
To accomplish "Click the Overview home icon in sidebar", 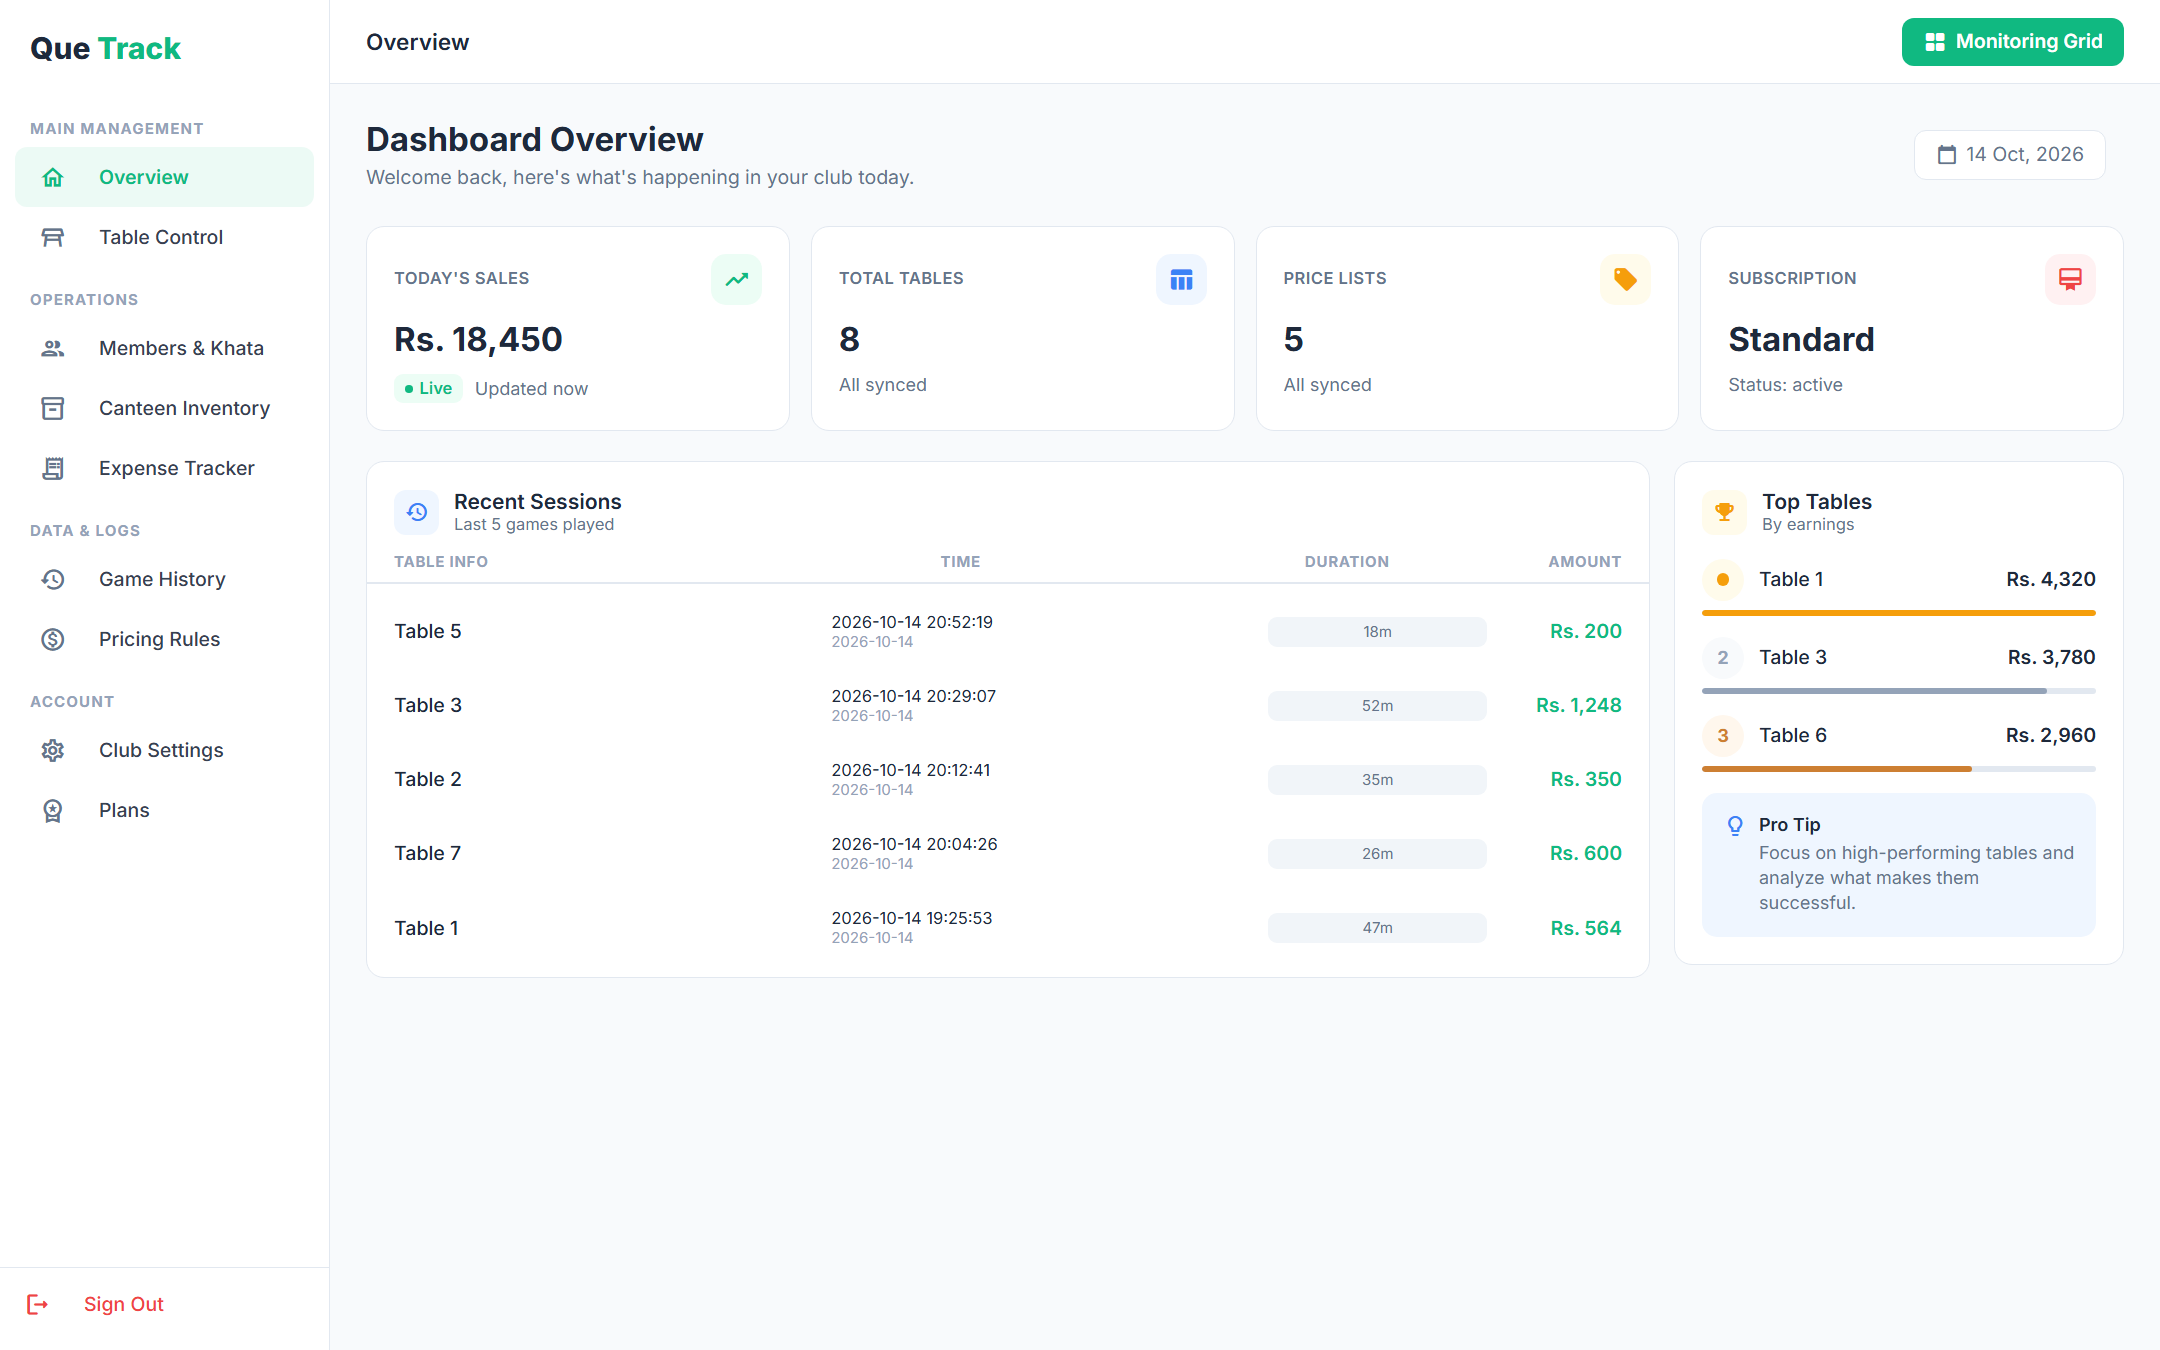I will coord(53,177).
